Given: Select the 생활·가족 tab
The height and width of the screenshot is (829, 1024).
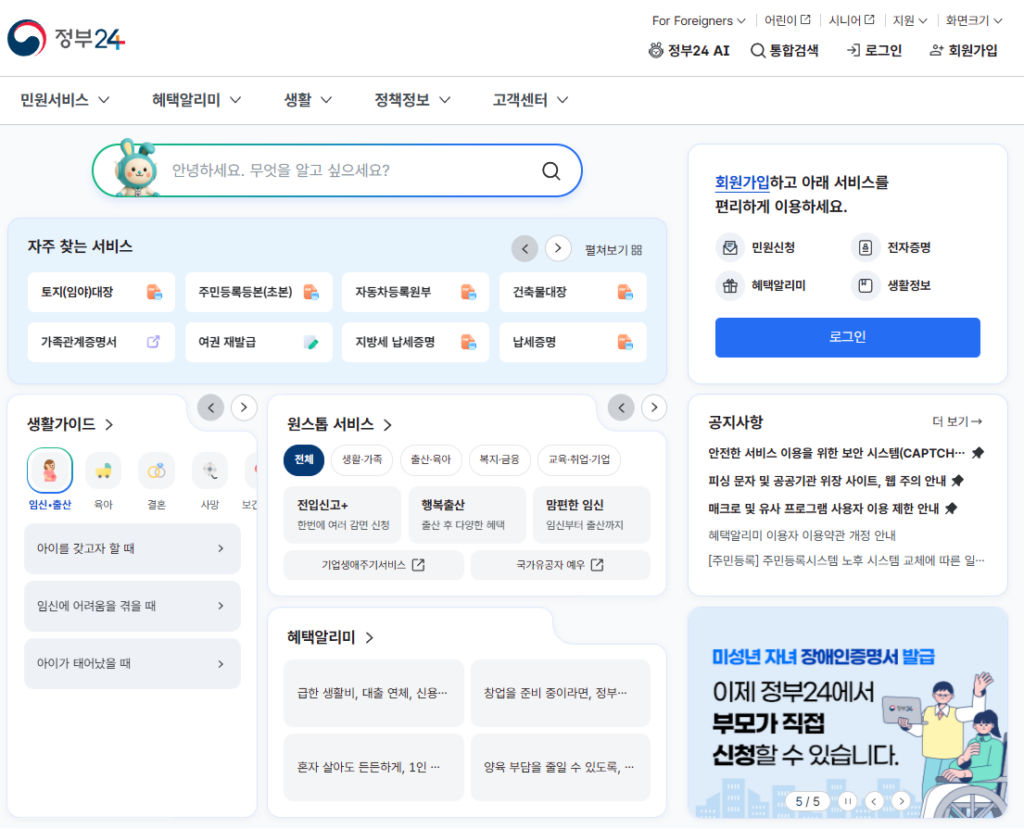Looking at the screenshot, I should click(362, 459).
